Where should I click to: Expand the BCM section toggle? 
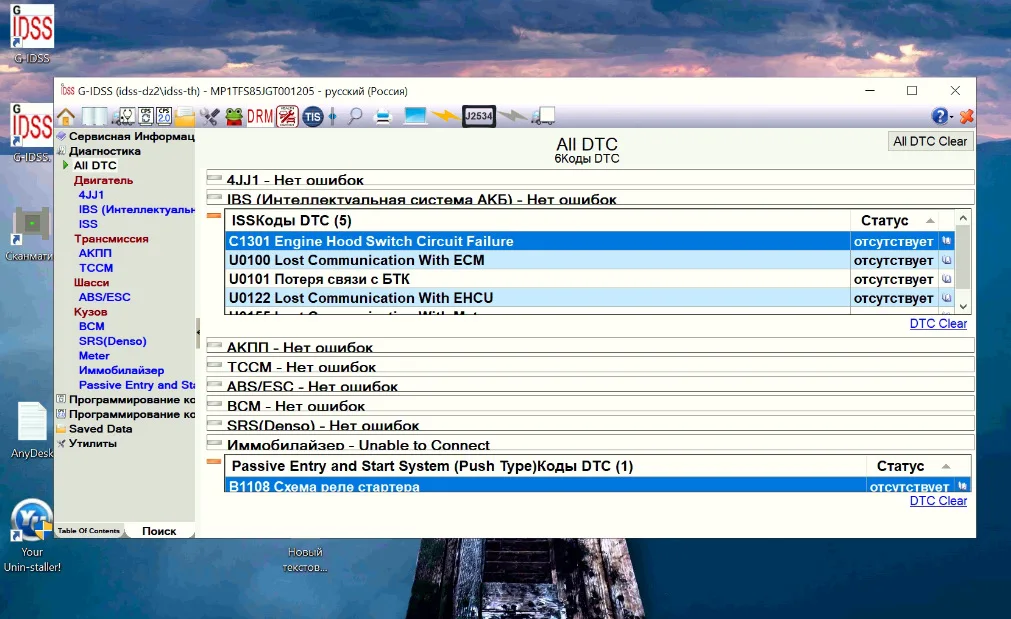coord(213,404)
